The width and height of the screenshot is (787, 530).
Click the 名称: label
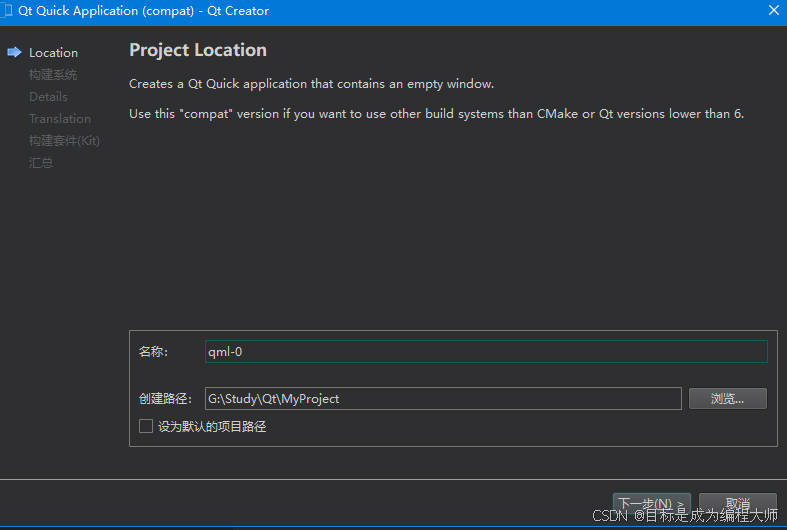coord(153,352)
